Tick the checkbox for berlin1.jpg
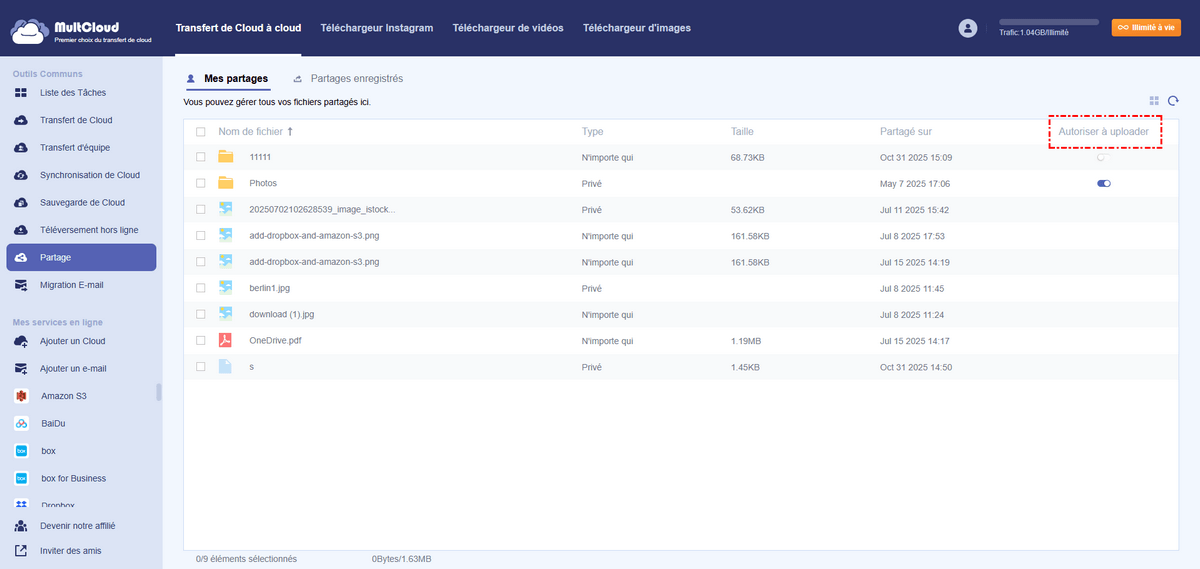Screen dimensions: 1200x569 pos(201,288)
